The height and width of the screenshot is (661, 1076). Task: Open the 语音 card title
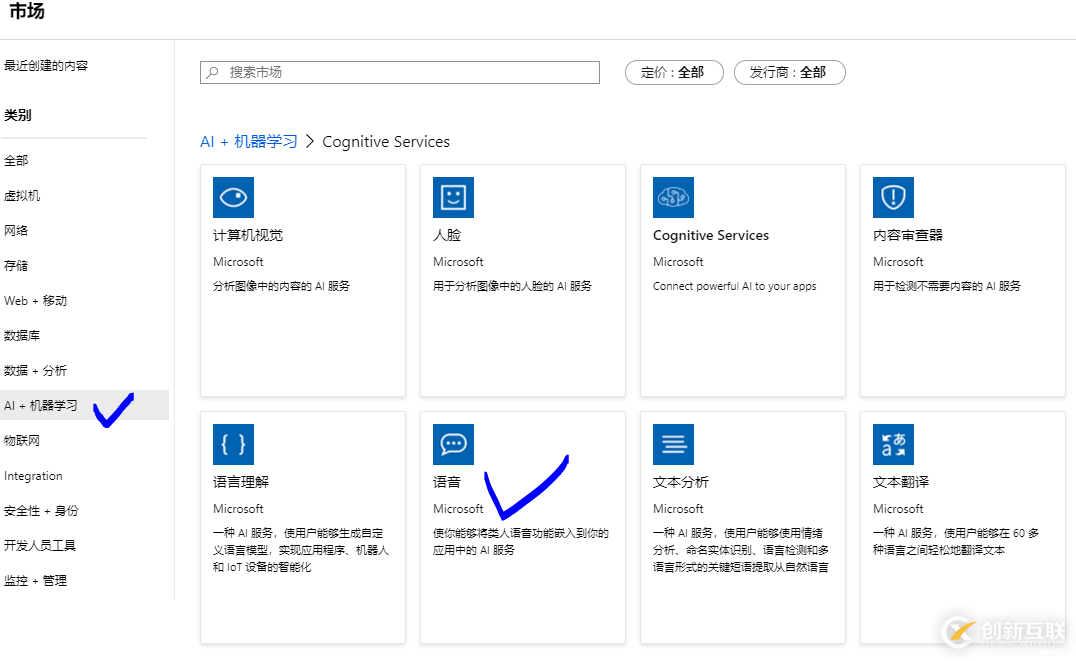tap(447, 483)
